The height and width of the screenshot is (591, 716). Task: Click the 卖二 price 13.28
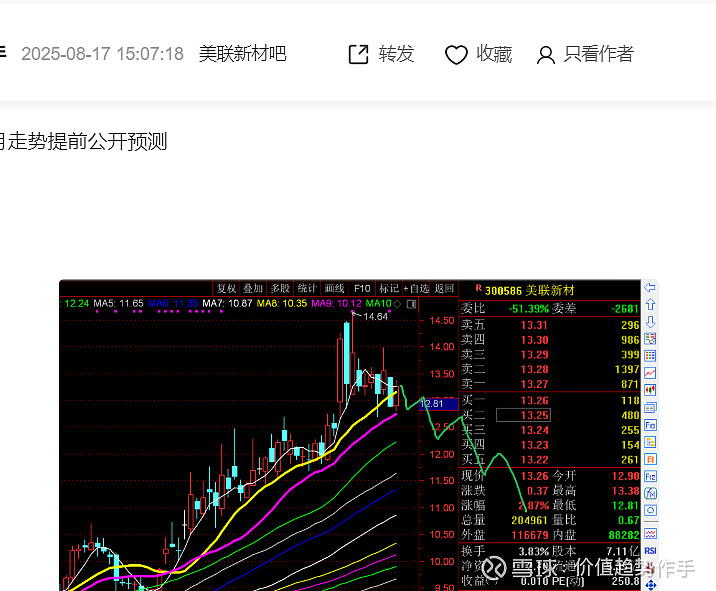tap(534, 369)
